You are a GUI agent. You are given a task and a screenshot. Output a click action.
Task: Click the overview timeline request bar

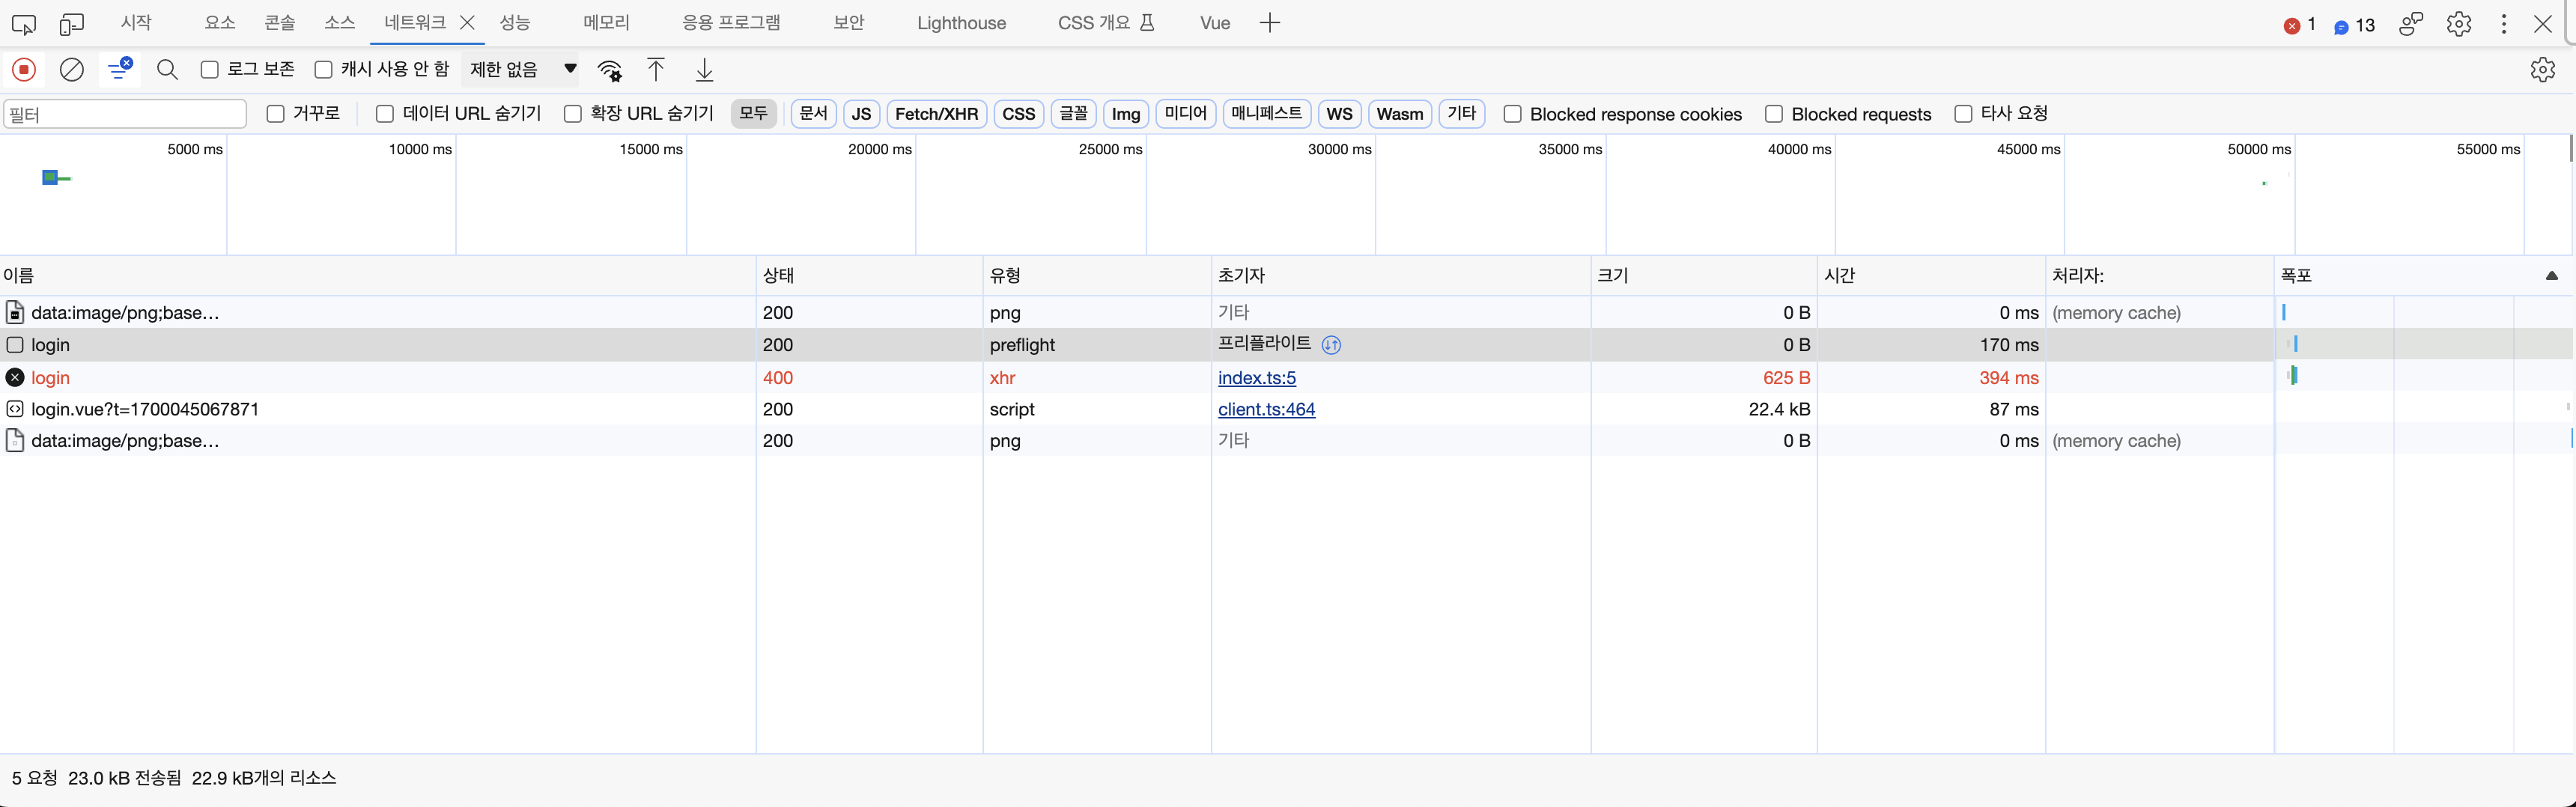coord(56,178)
